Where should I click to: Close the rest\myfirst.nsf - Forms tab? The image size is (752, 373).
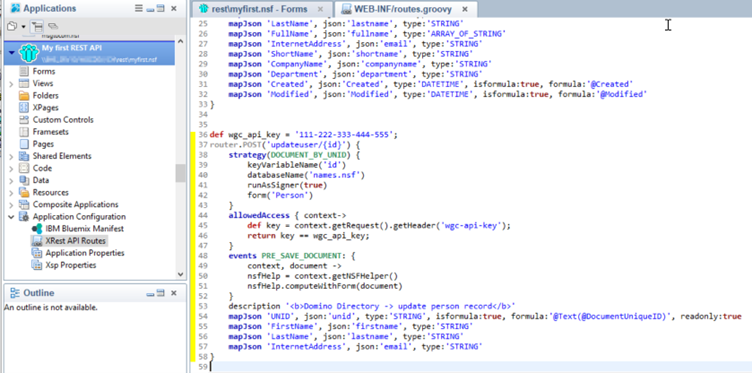(320, 10)
